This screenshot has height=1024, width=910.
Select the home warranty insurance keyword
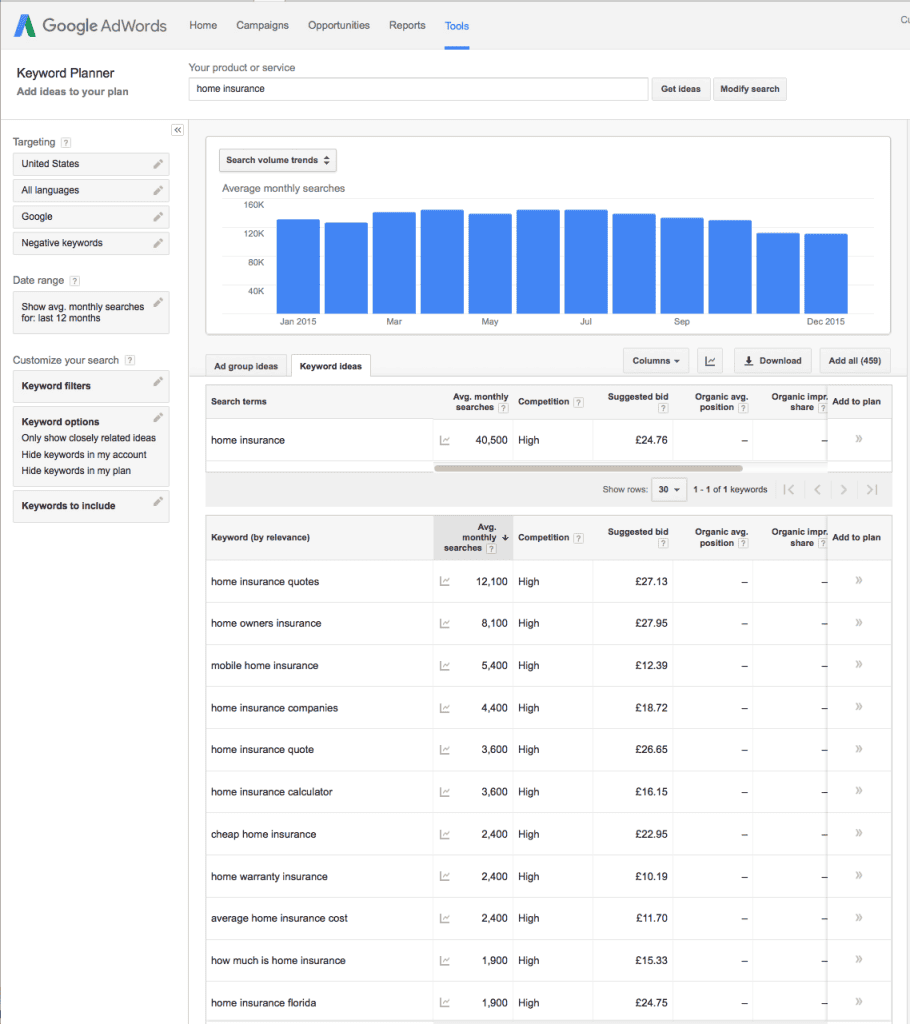(x=269, y=876)
